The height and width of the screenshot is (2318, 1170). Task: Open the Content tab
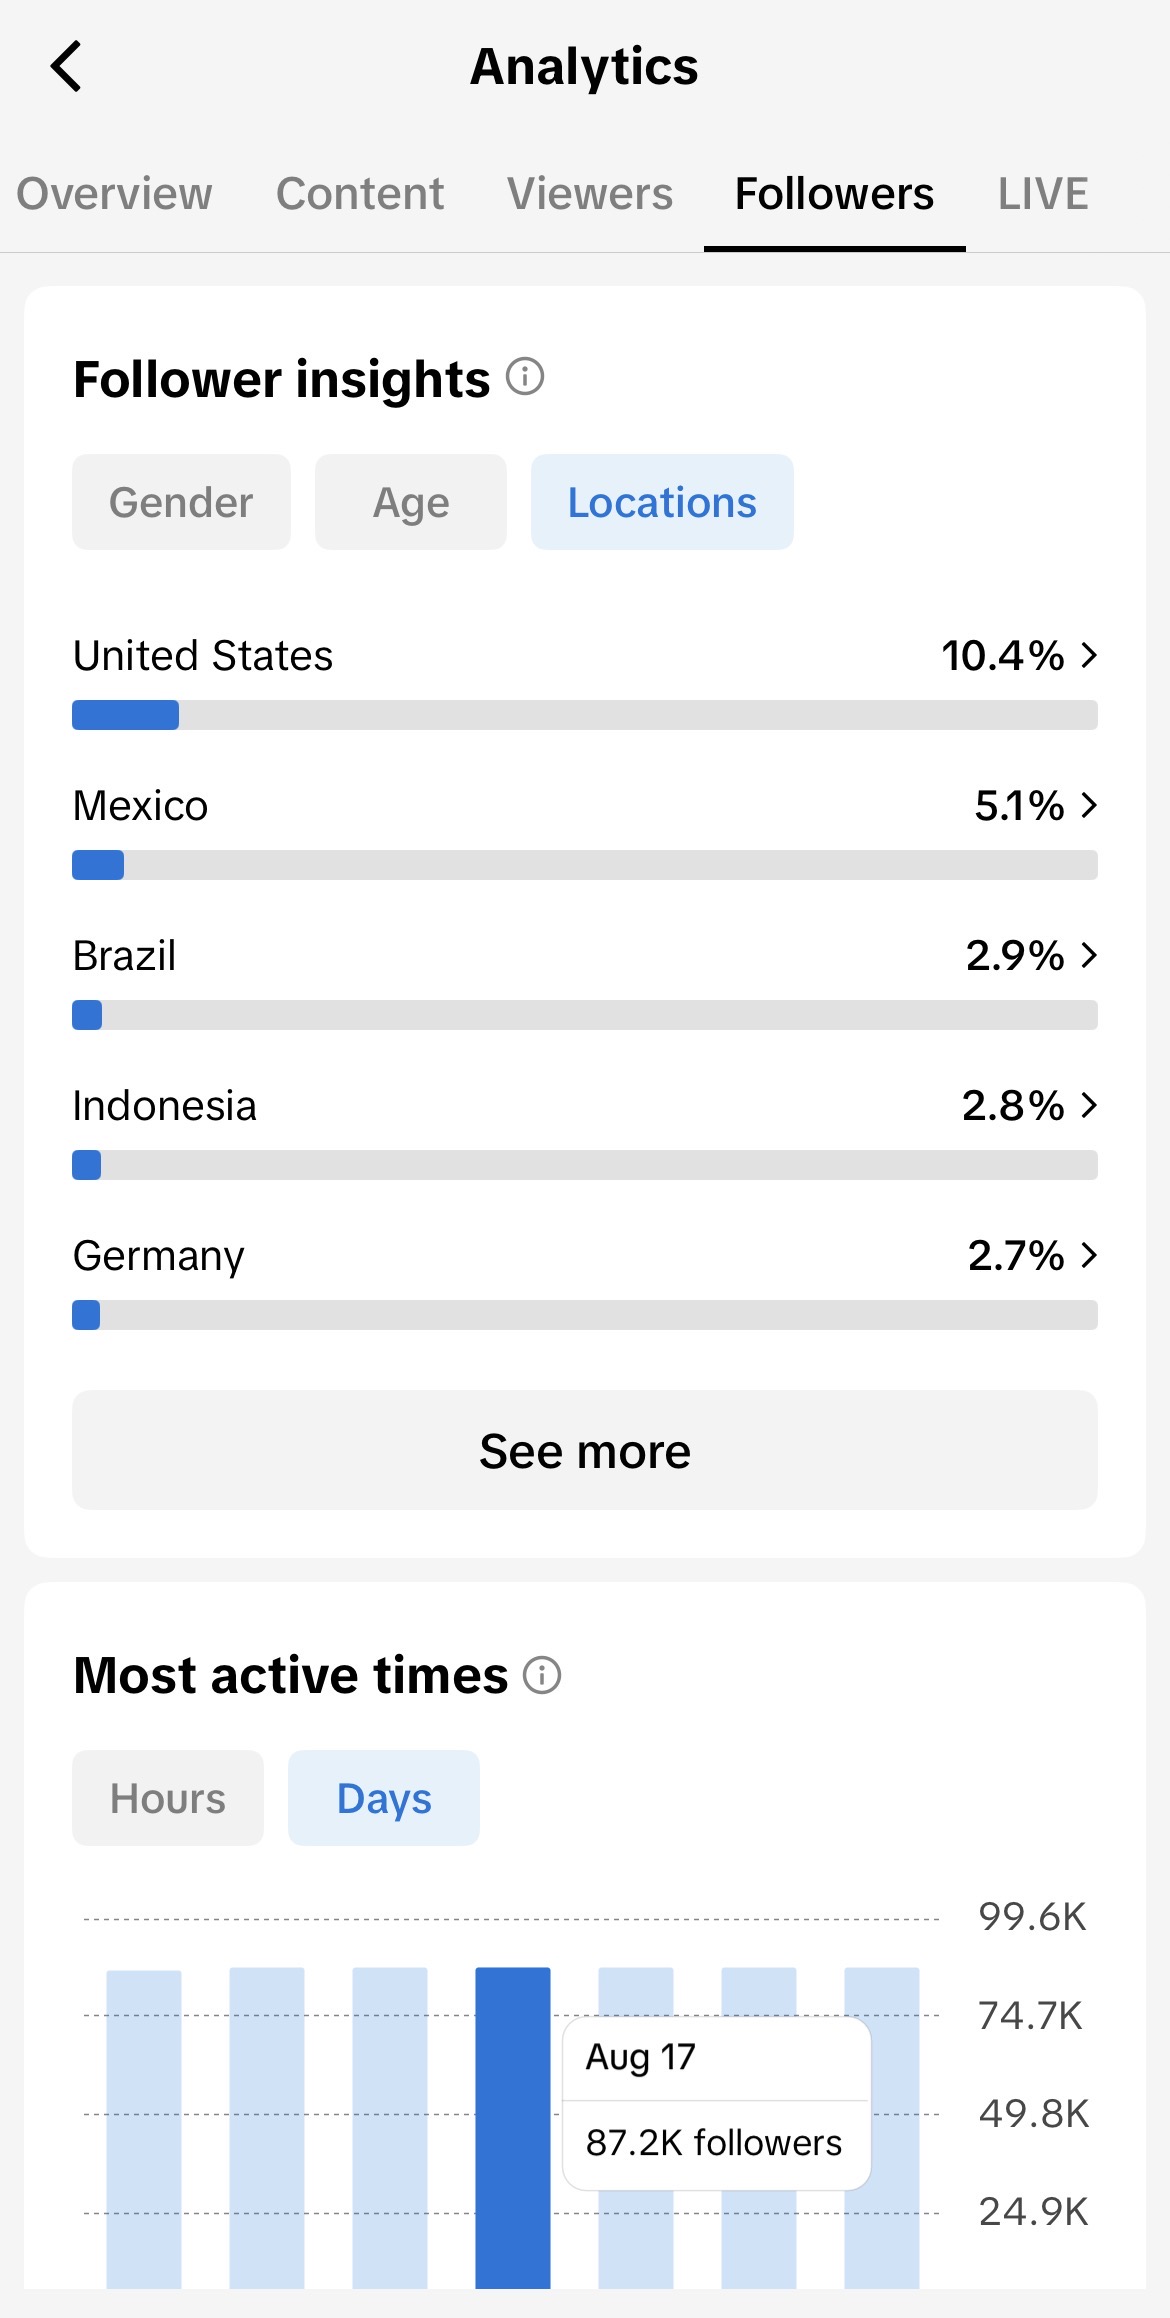pos(360,194)
